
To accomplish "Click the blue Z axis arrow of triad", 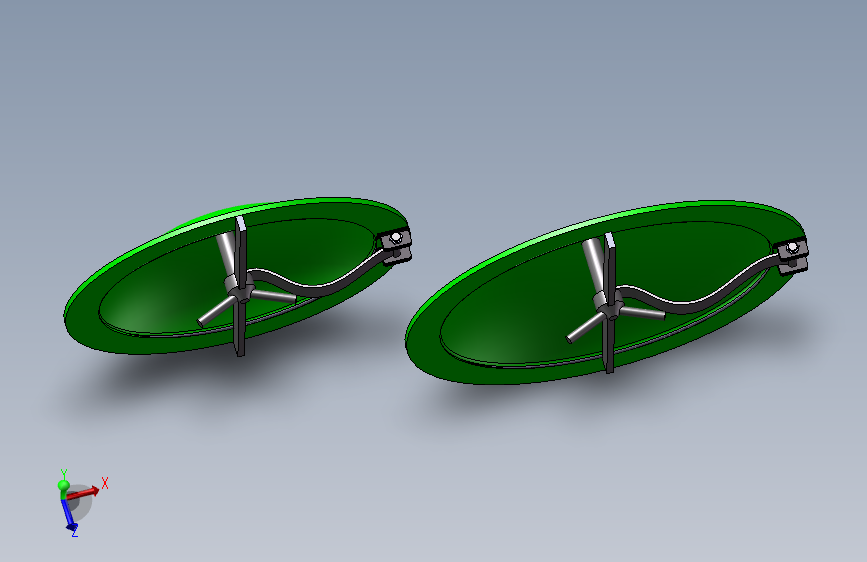I will coord(69,514).
